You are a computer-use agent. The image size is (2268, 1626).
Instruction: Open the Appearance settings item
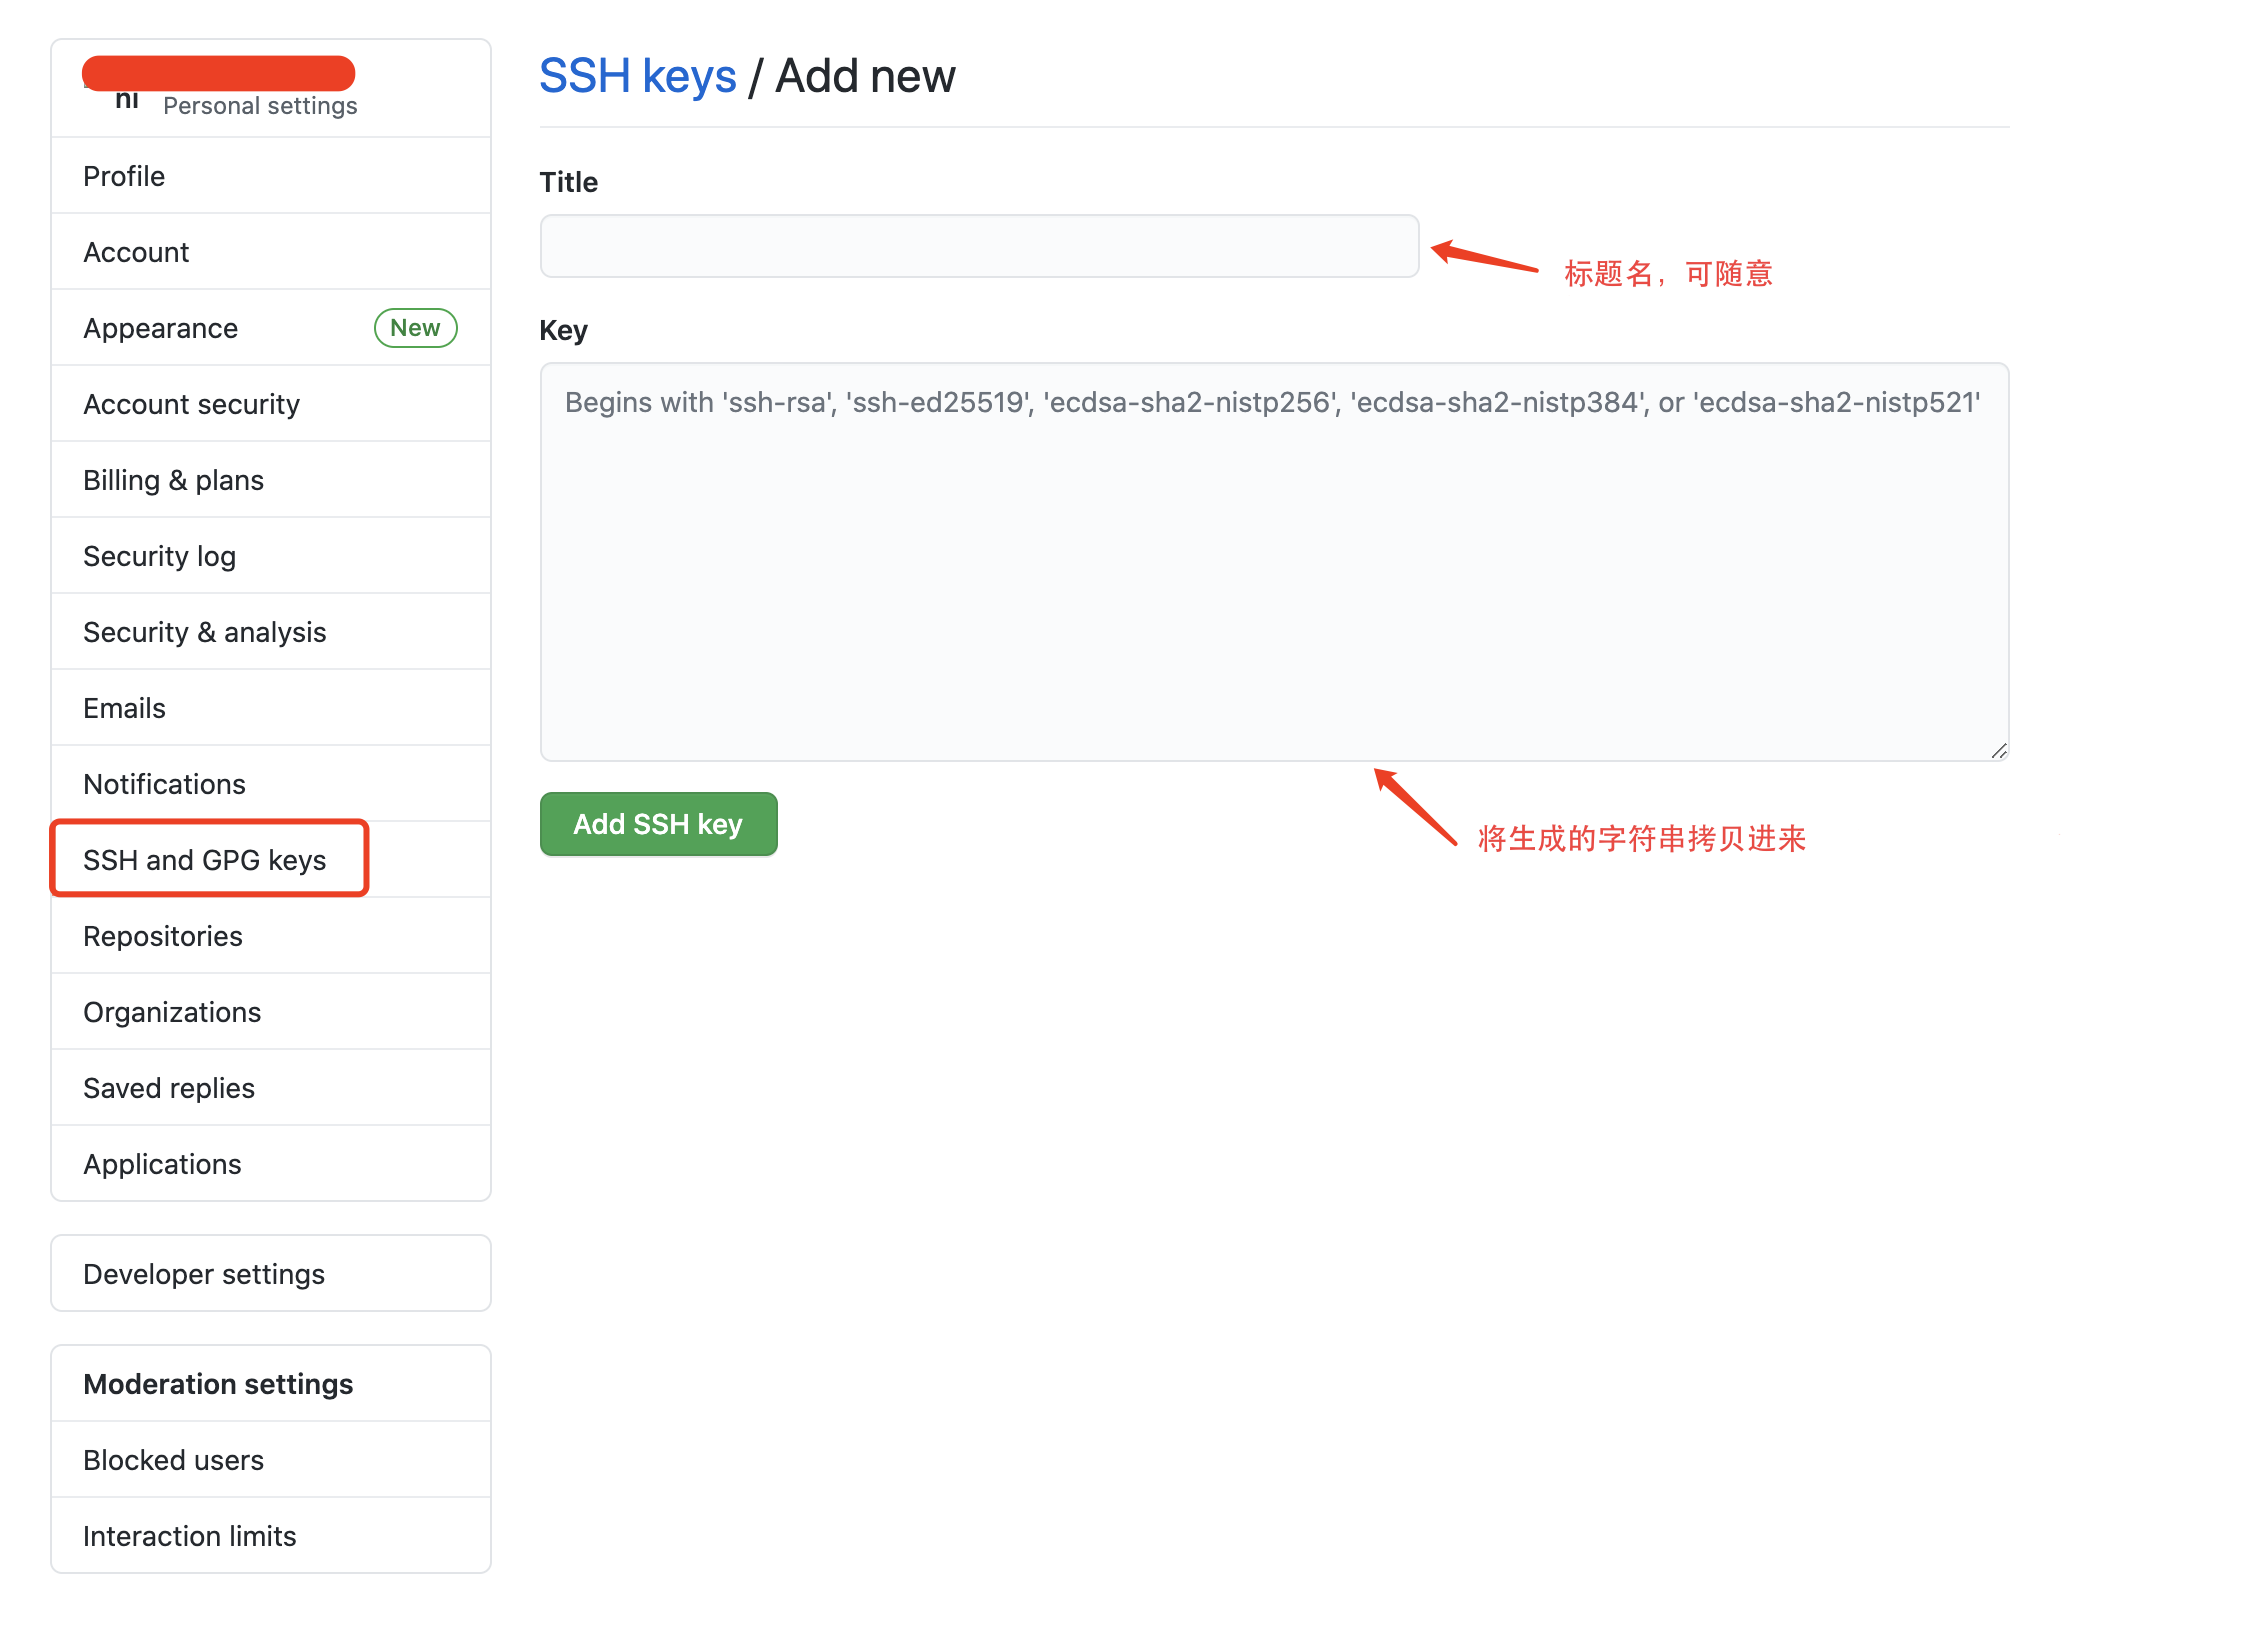(x=161, y=328)
